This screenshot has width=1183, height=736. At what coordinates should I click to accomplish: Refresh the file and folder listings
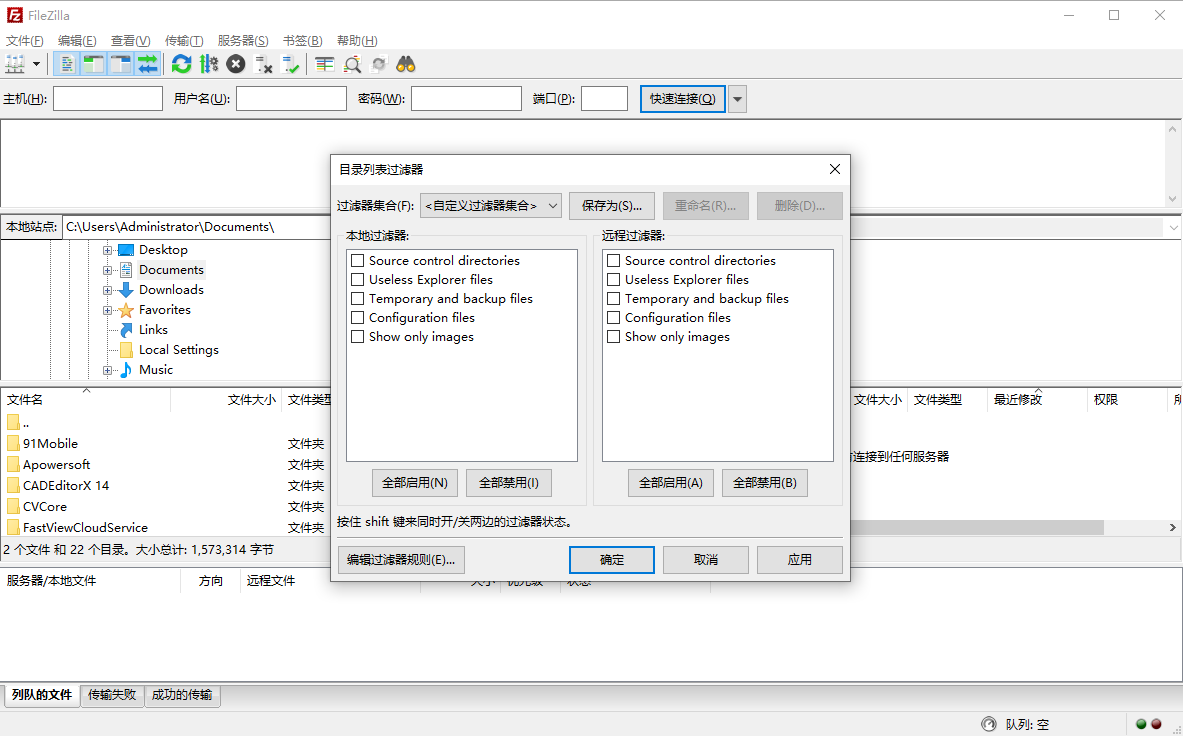[181, 63]
